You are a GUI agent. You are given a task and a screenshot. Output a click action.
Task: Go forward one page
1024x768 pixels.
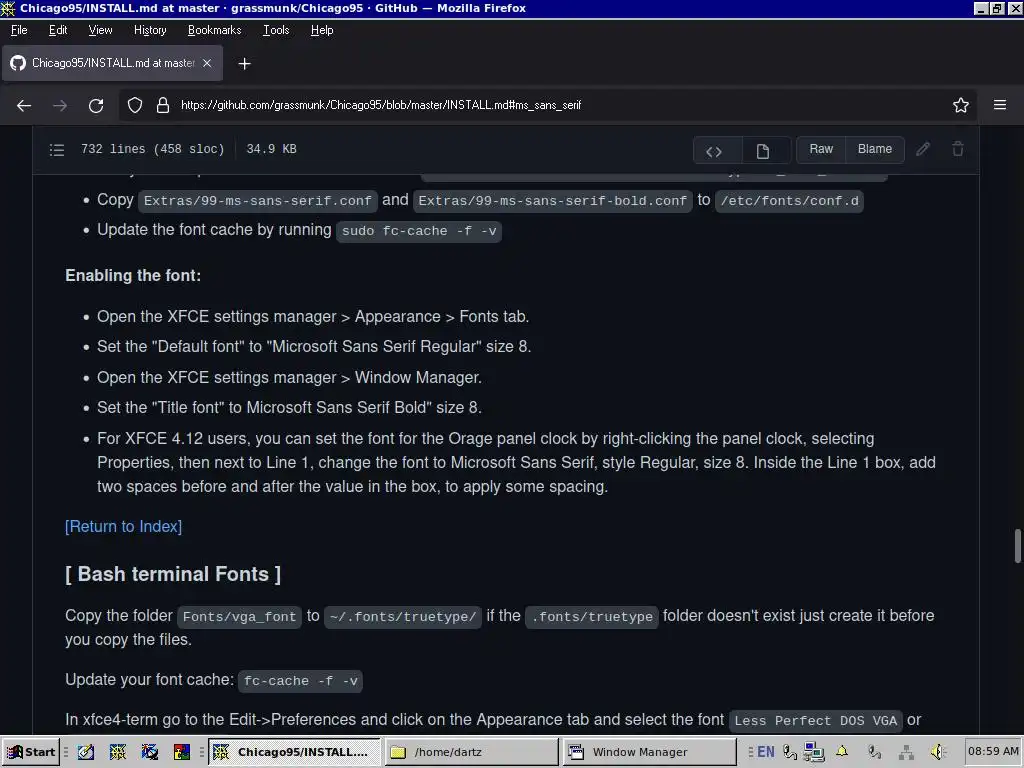[60, 105]
